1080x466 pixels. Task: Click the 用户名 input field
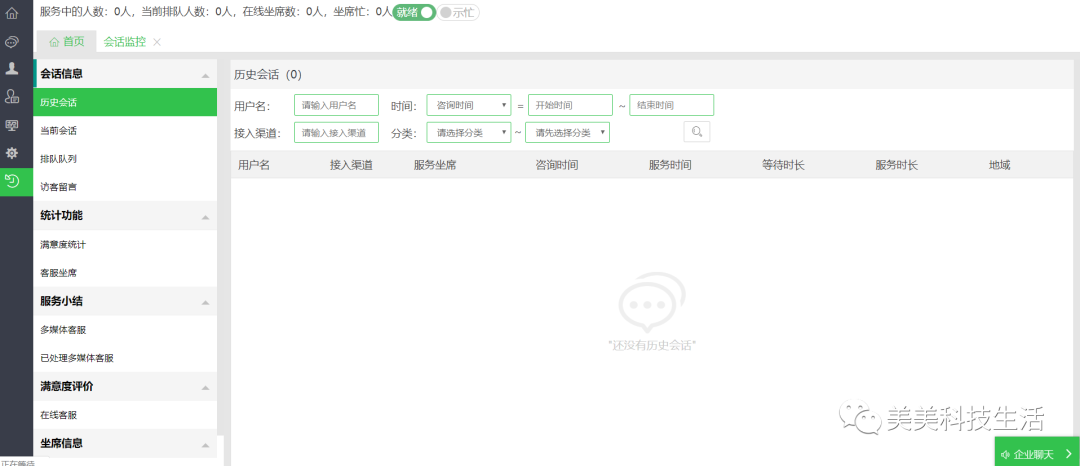tap(336, 105)
